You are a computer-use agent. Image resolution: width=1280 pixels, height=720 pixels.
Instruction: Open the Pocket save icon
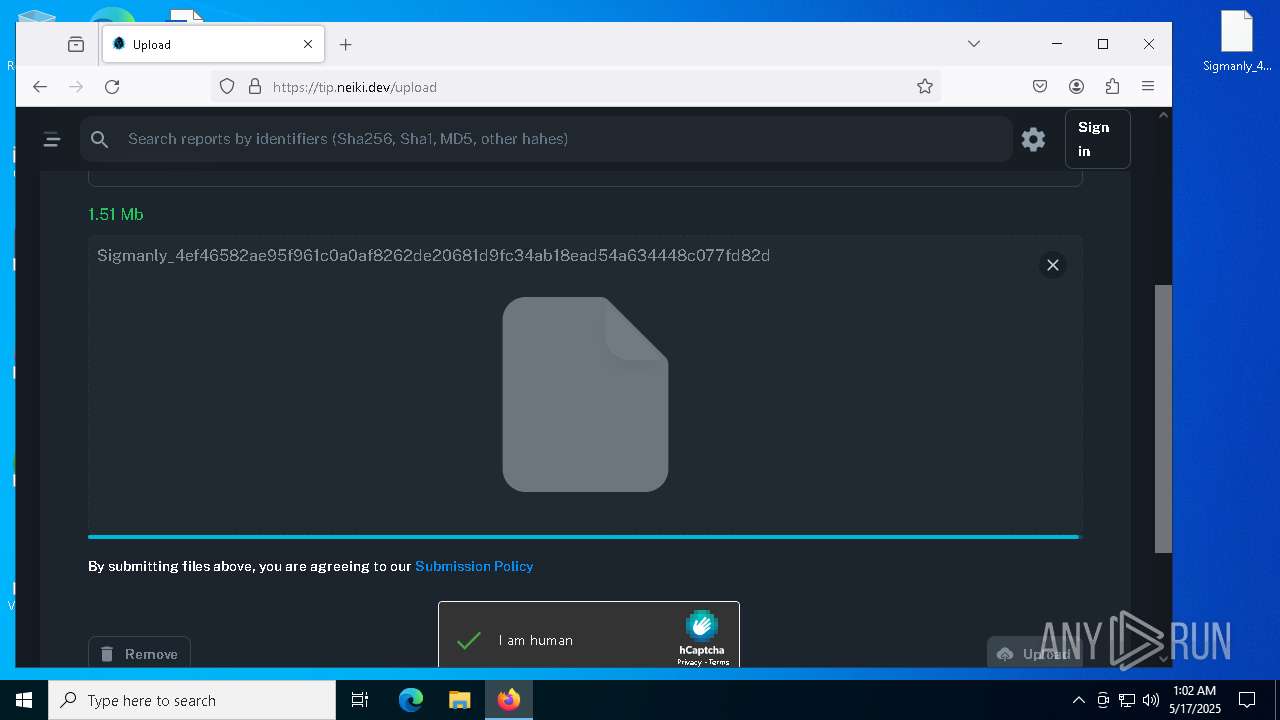1040,87
